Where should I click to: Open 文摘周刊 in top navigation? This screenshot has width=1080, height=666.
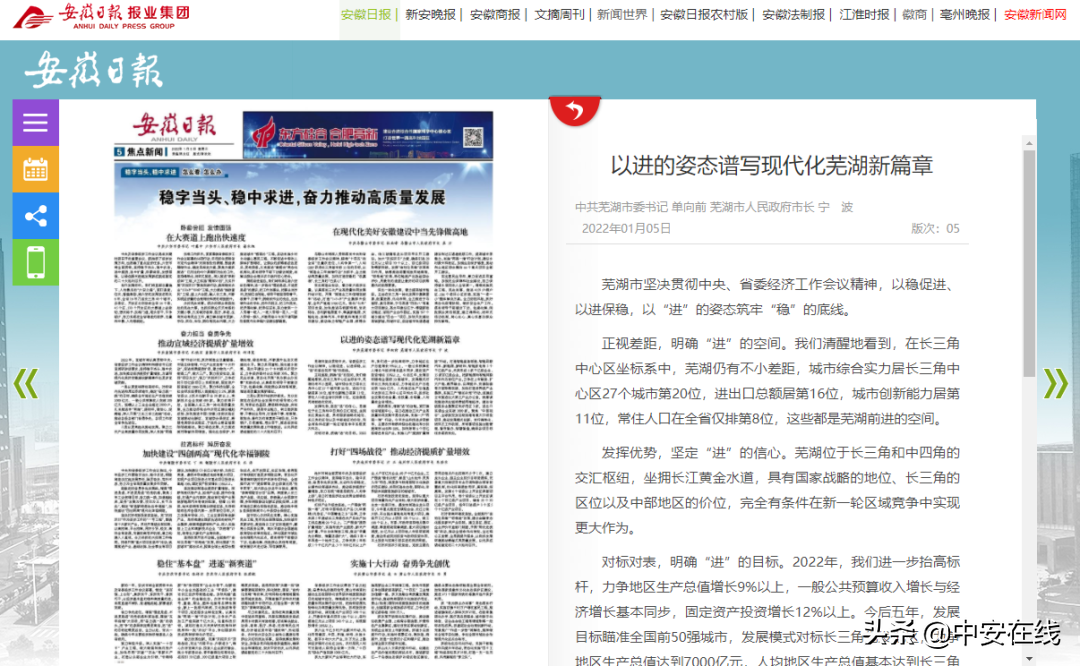pyautogui.click(x=559, y=14)
